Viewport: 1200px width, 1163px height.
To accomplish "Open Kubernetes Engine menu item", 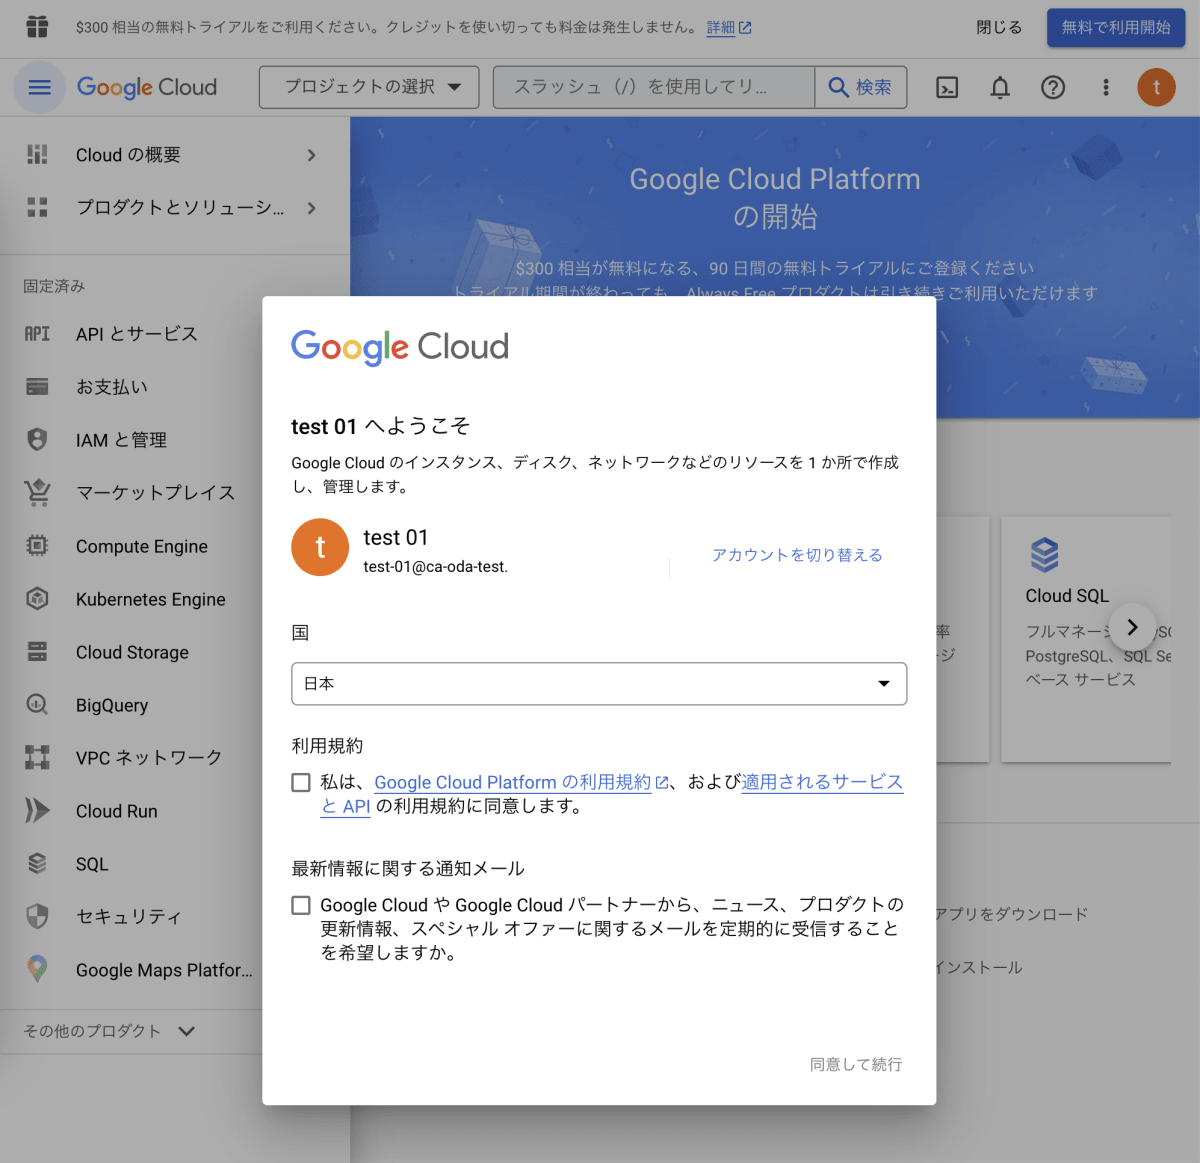I will point(151,599).
